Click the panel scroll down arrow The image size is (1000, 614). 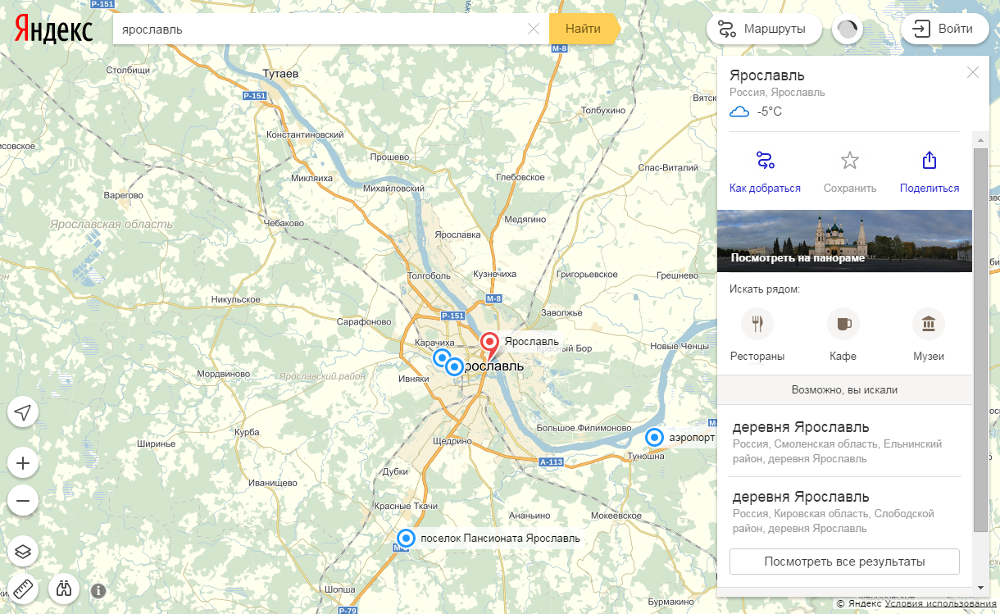(981, 587)
